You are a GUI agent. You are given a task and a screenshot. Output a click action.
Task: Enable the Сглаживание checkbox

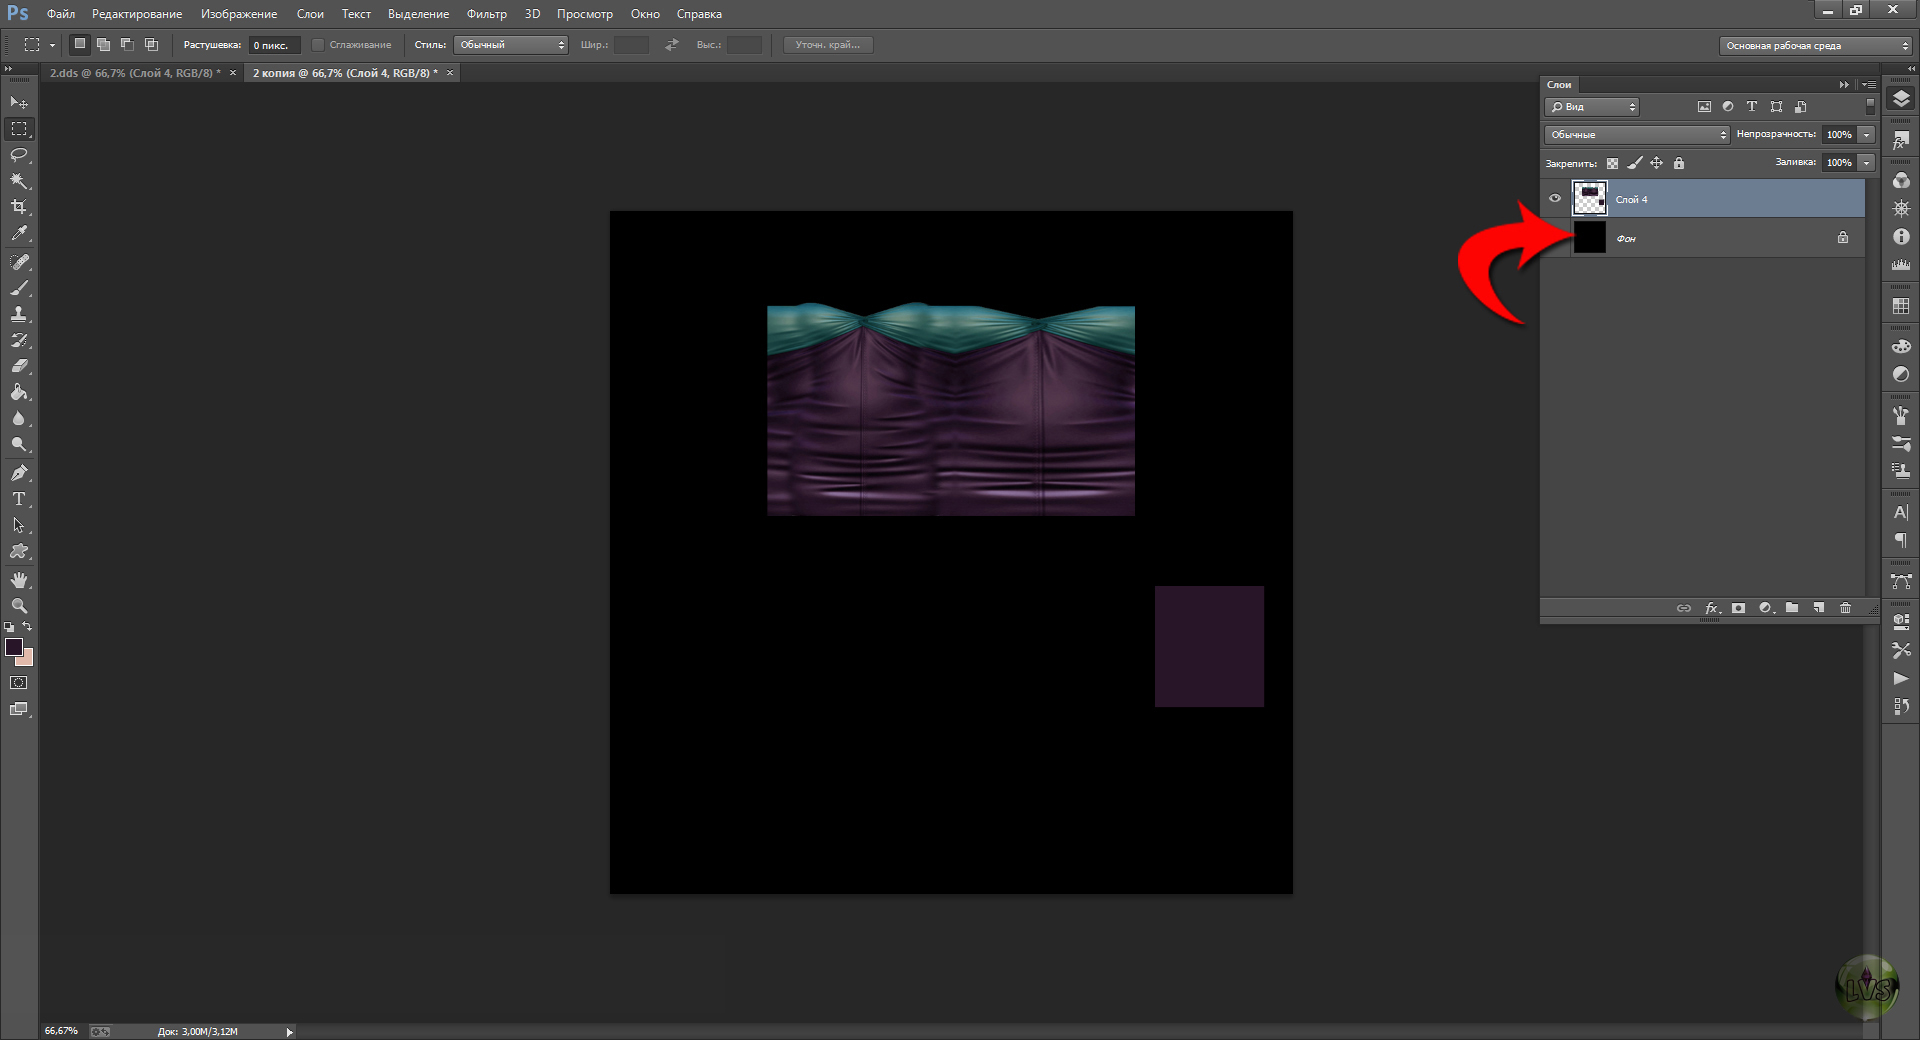pos(318,45)
